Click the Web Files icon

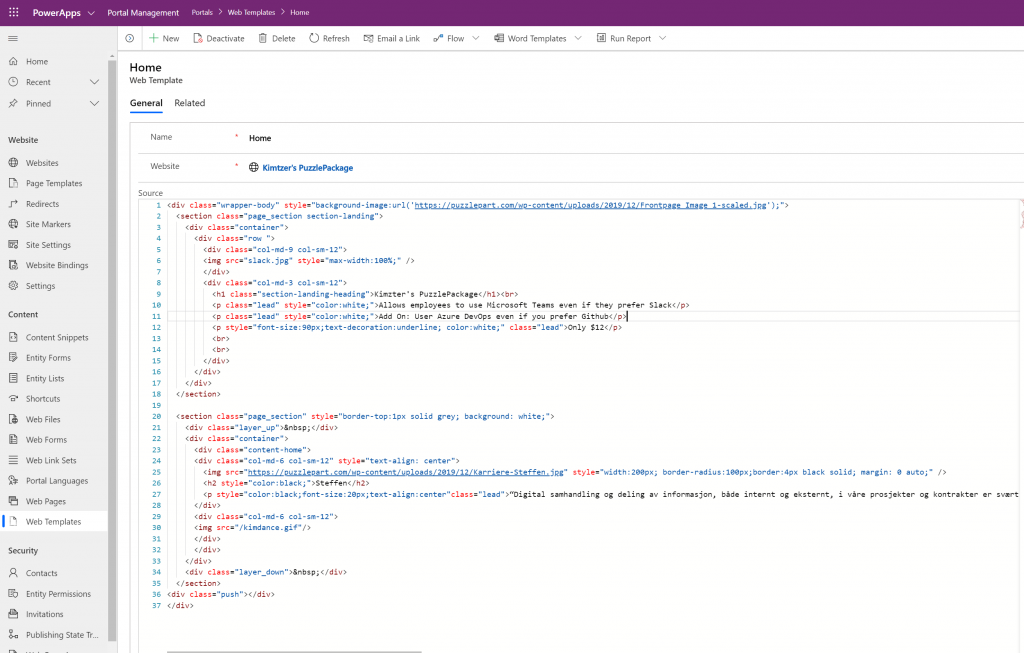(x=13, y=419)
